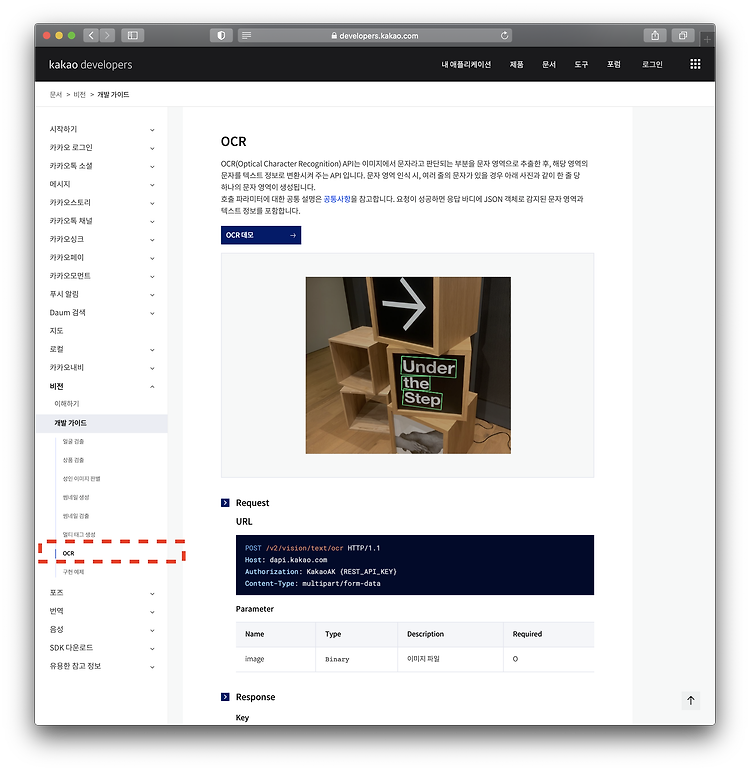Image resolution: width=750 pixels, height=771 pixels.
Task: Click the 문서 breadcrumb link
Action: 56,94
